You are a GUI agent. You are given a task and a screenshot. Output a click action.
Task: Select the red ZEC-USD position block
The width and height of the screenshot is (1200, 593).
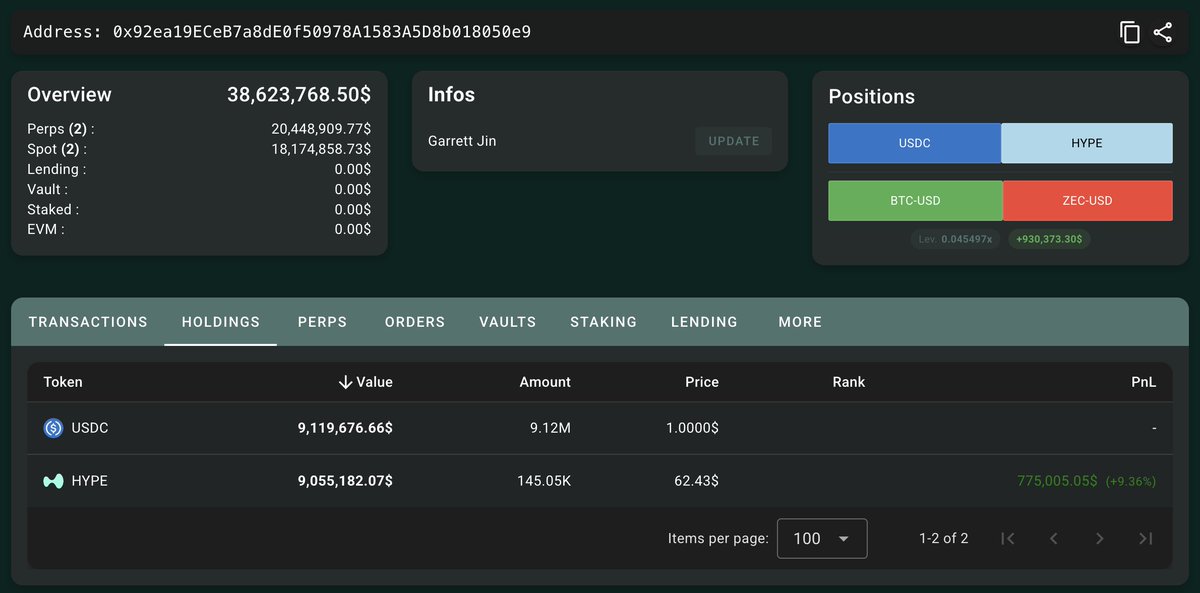point(1087,200)
